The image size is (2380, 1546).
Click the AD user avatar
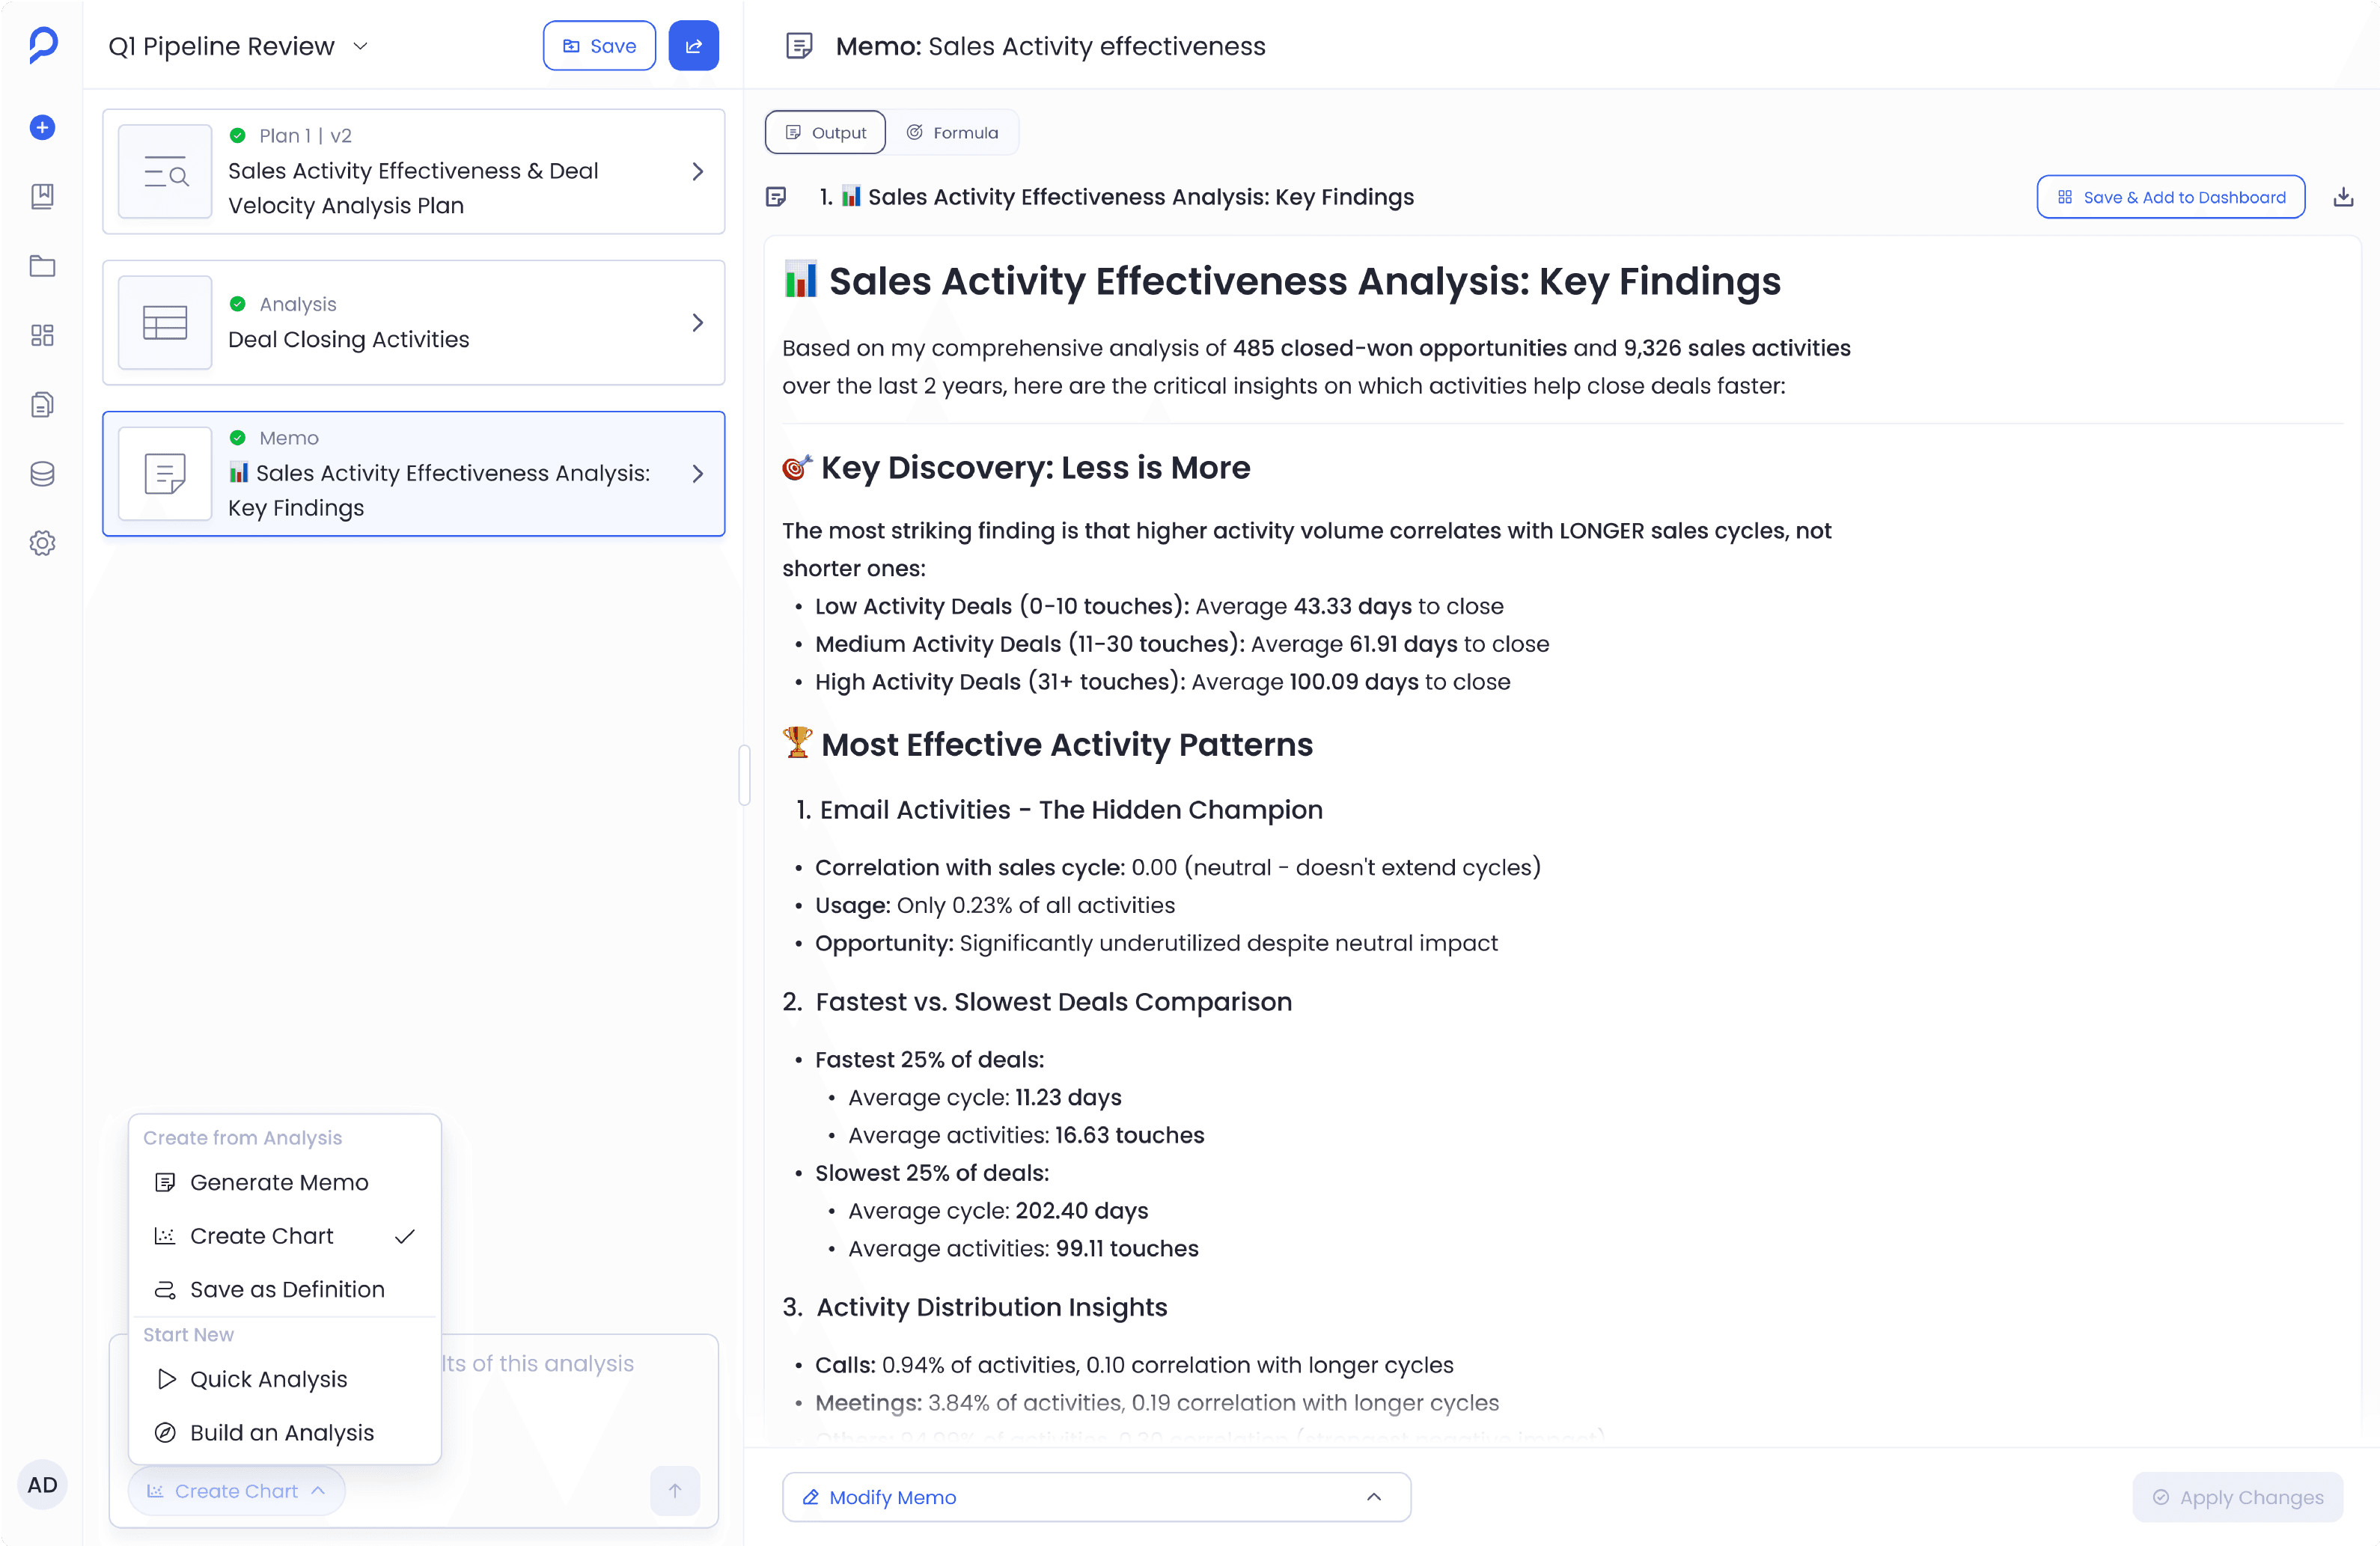pos(42,1484)
